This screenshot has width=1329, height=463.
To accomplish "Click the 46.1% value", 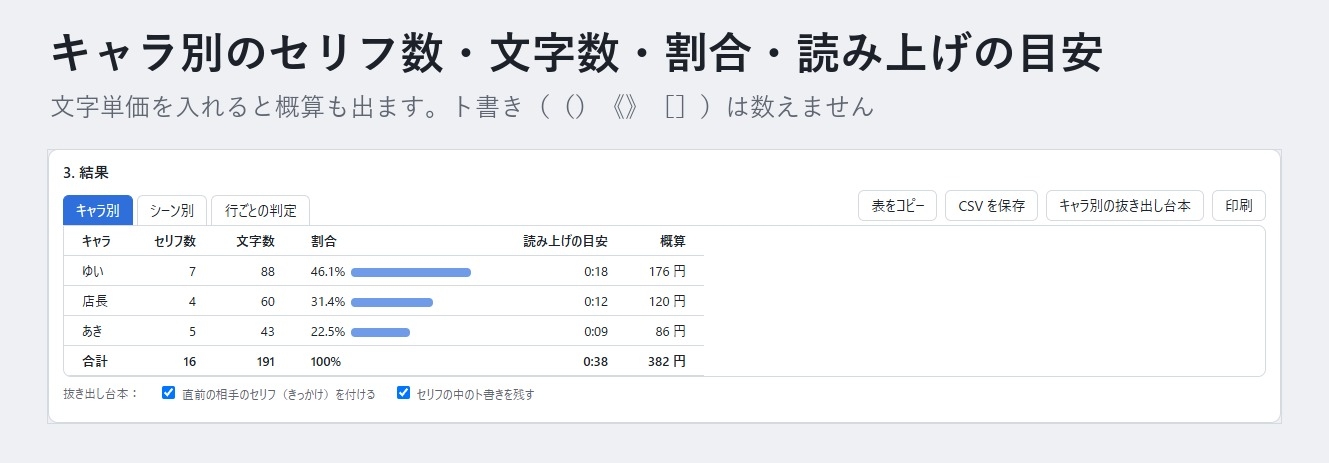I will 328,271.
